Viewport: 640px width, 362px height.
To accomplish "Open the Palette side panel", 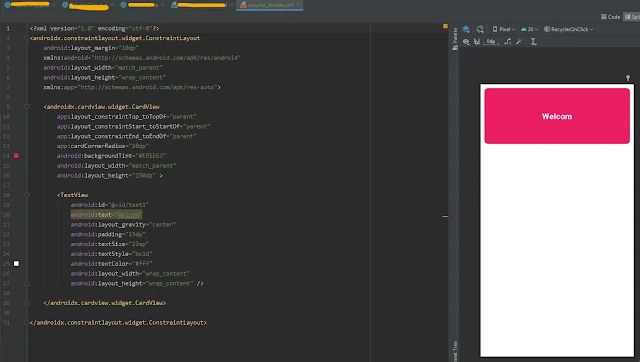I will click(x=455, y=39).
